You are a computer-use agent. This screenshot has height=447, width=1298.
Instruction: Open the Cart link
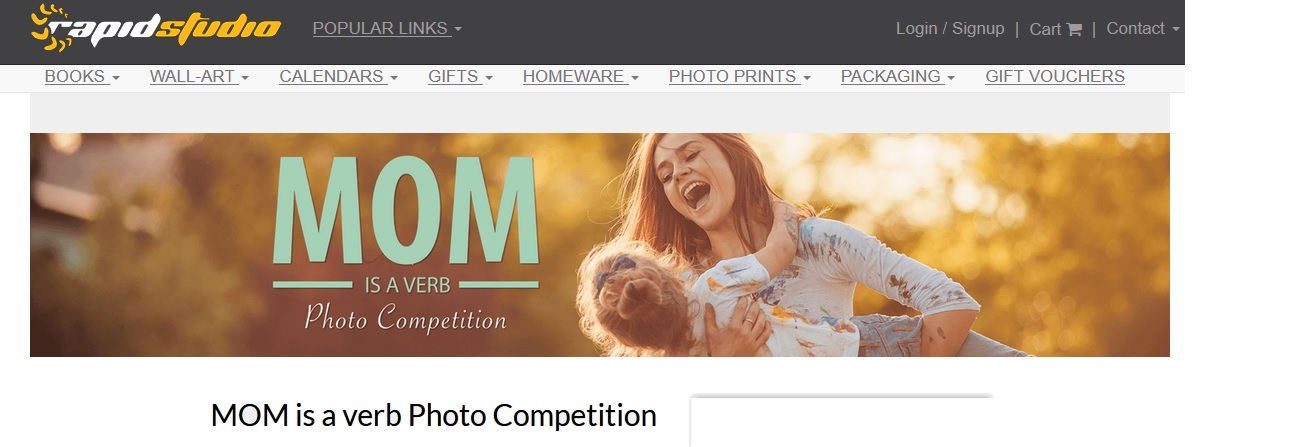point(1056,29)
